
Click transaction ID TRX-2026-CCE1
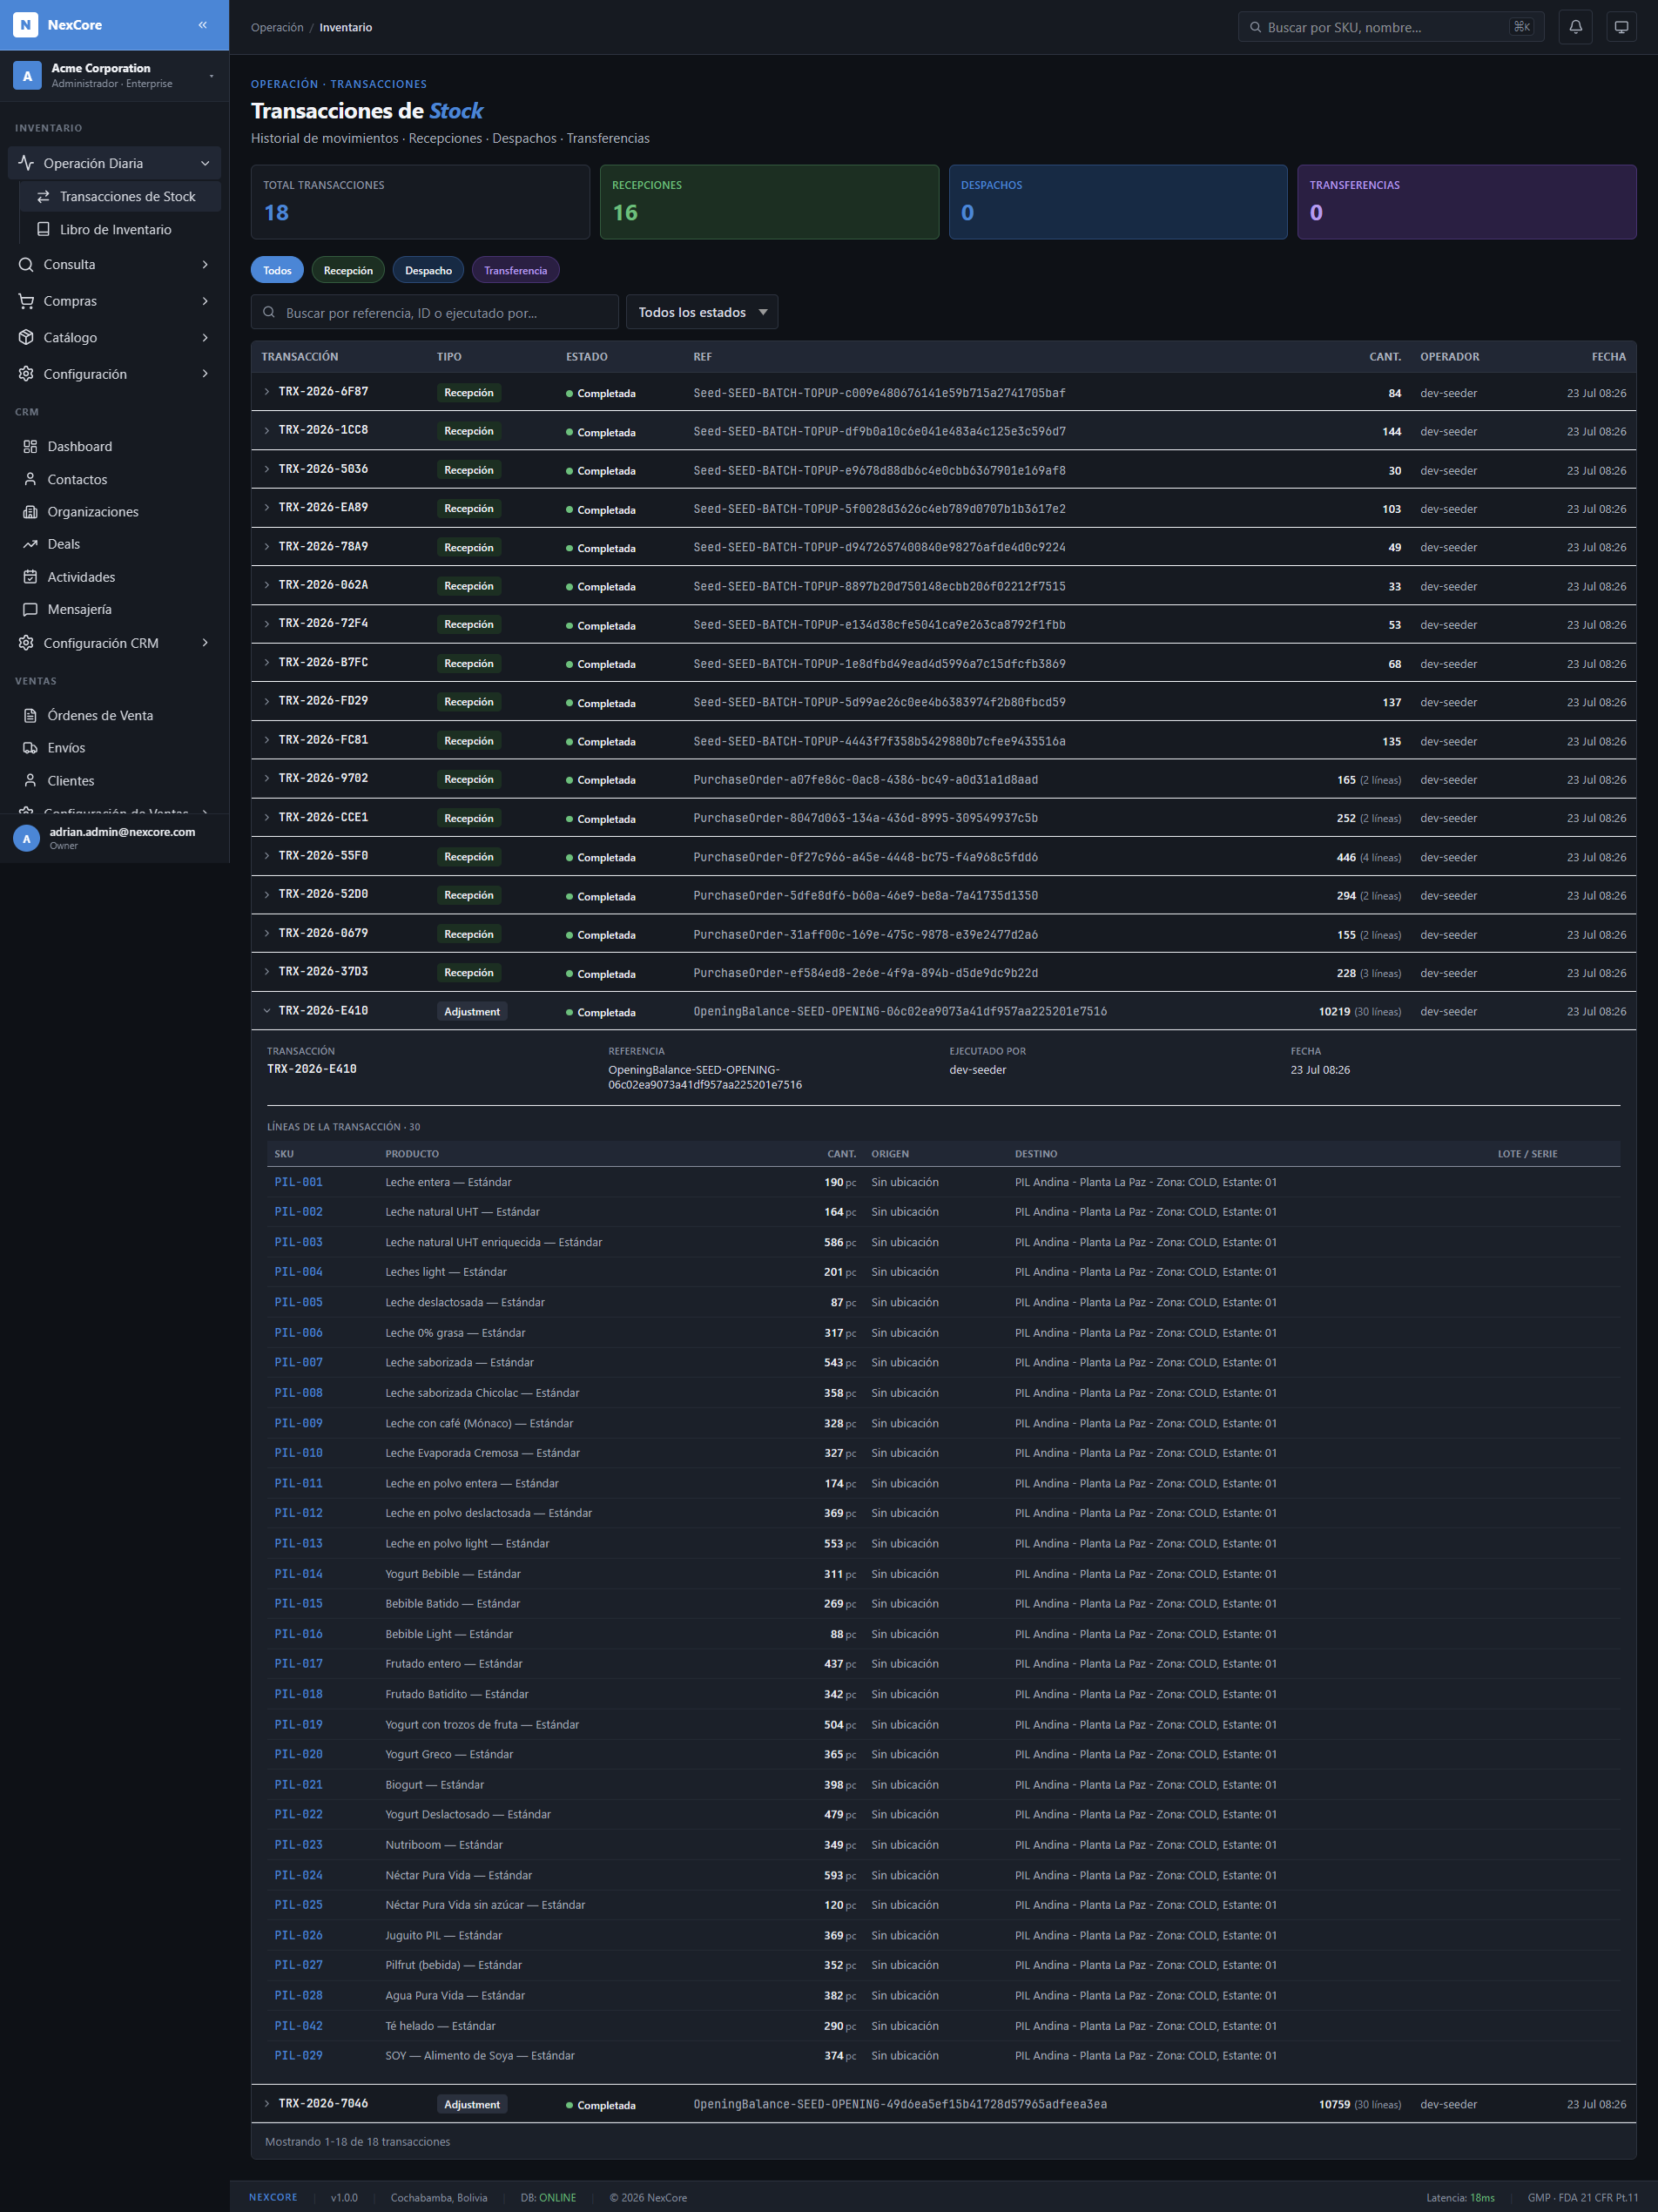pos(323,817)
